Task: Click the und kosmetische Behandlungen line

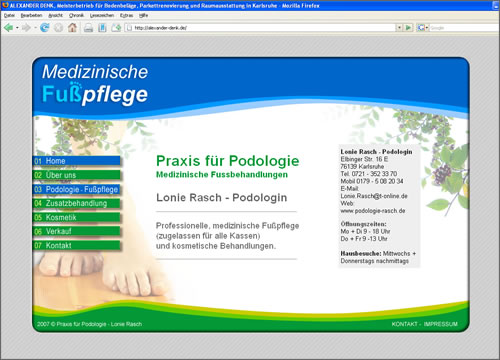Action: pos(216,246)
